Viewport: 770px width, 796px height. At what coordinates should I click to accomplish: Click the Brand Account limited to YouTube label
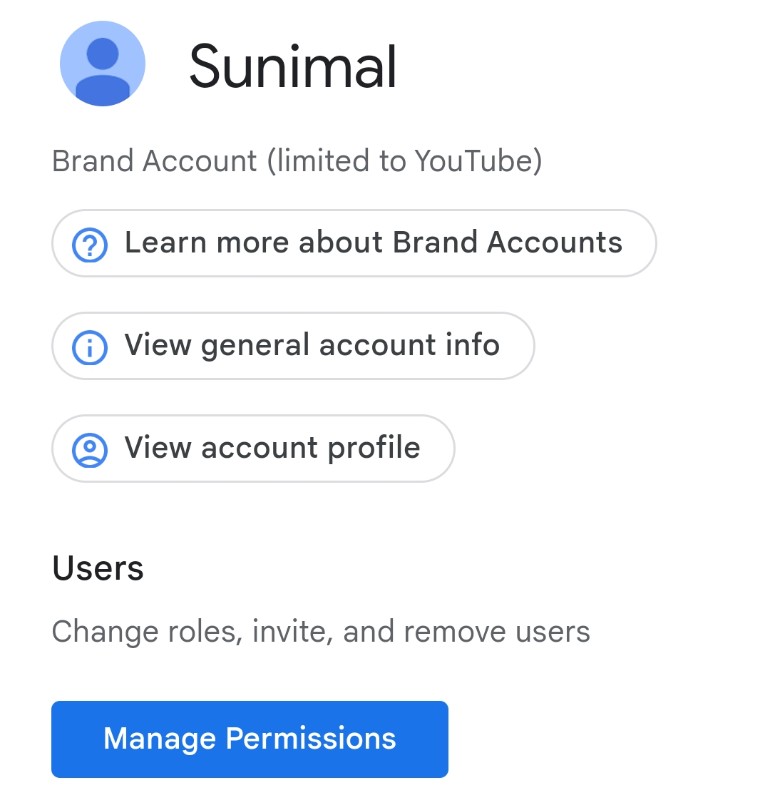[x=297, y=161]
